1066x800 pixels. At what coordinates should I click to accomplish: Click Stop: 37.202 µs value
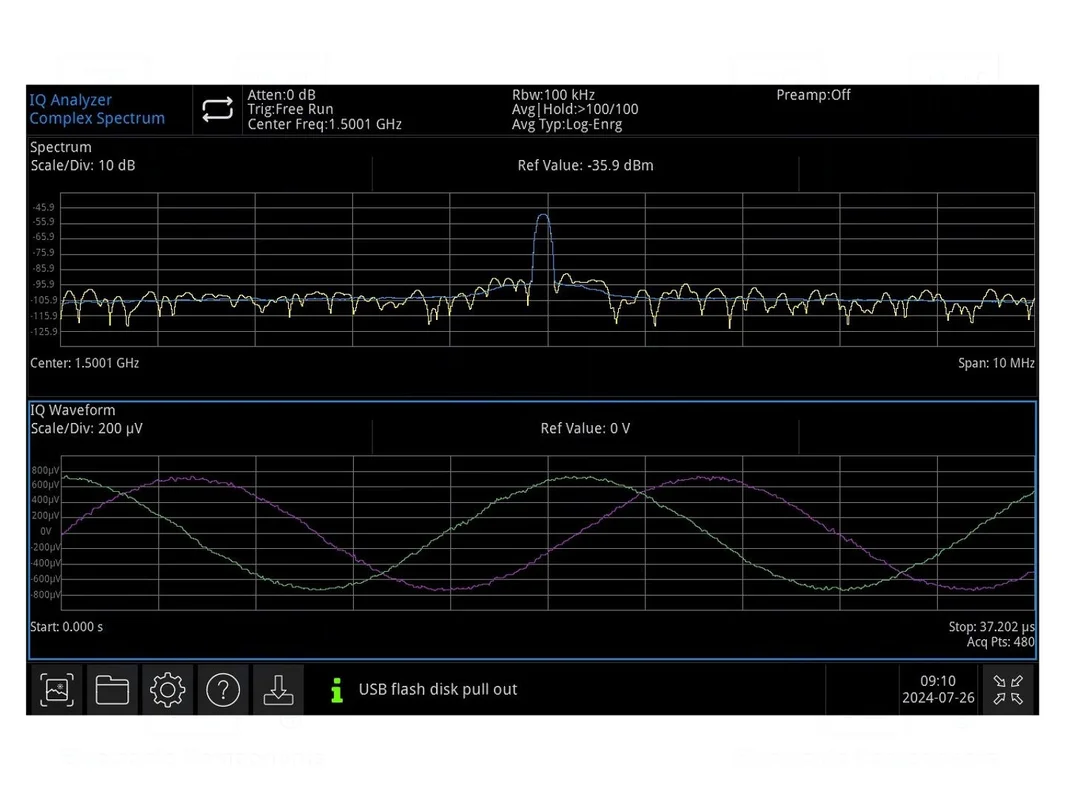point(991,627)
